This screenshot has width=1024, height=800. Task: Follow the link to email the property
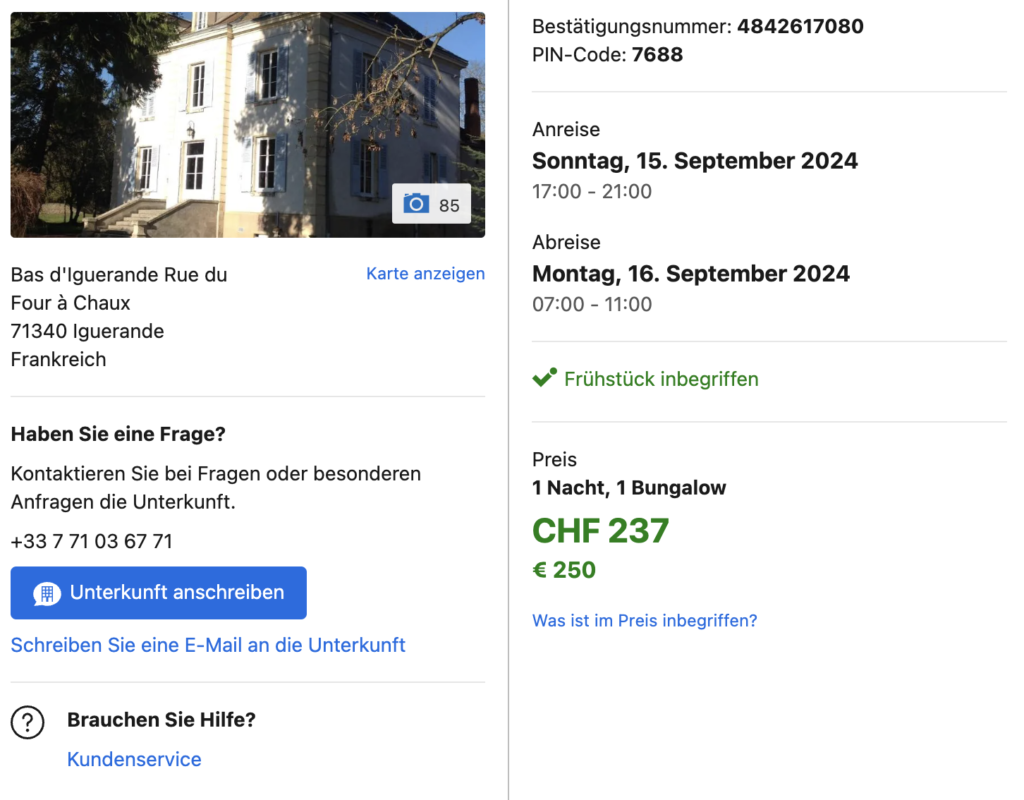point(208,645)
